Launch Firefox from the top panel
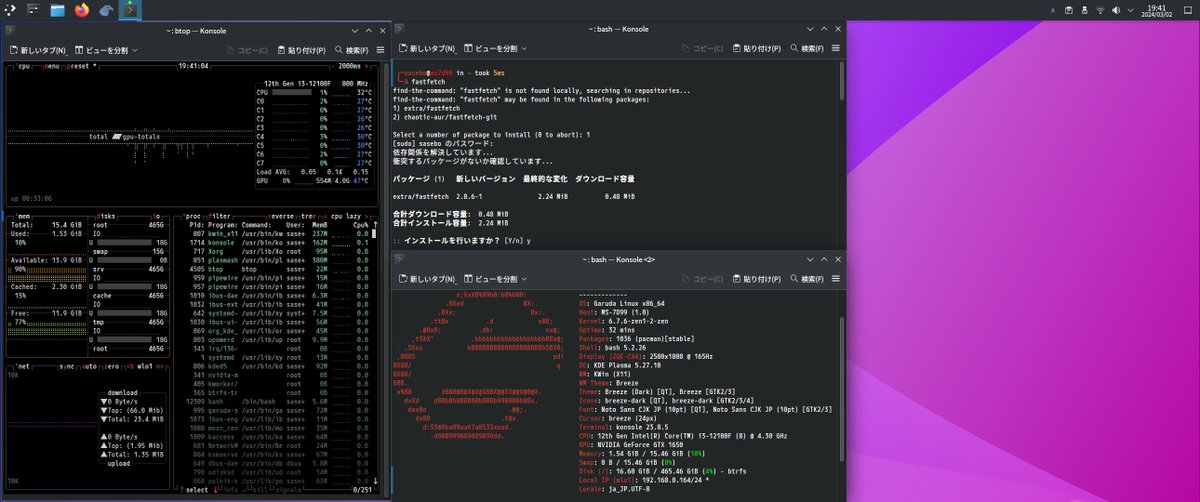The image size is (1200, 502). (x=81, y=10)
